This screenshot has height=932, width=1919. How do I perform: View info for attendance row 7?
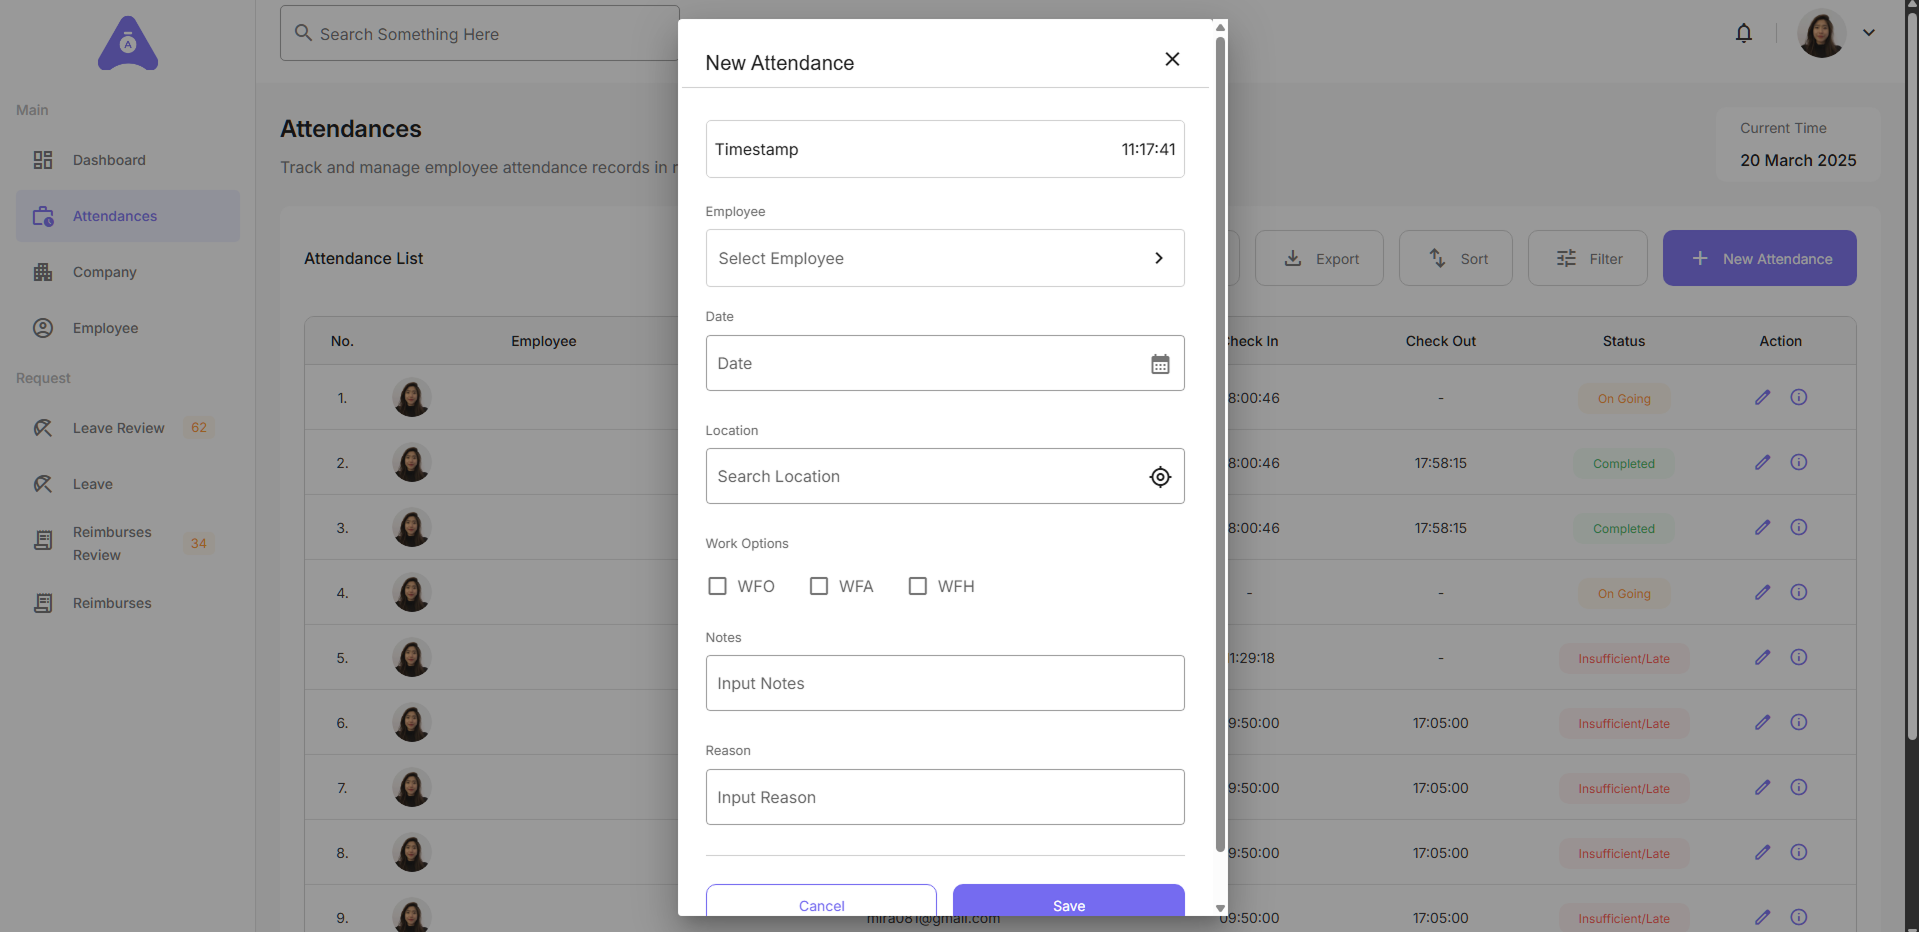[x=1799, y=787]
